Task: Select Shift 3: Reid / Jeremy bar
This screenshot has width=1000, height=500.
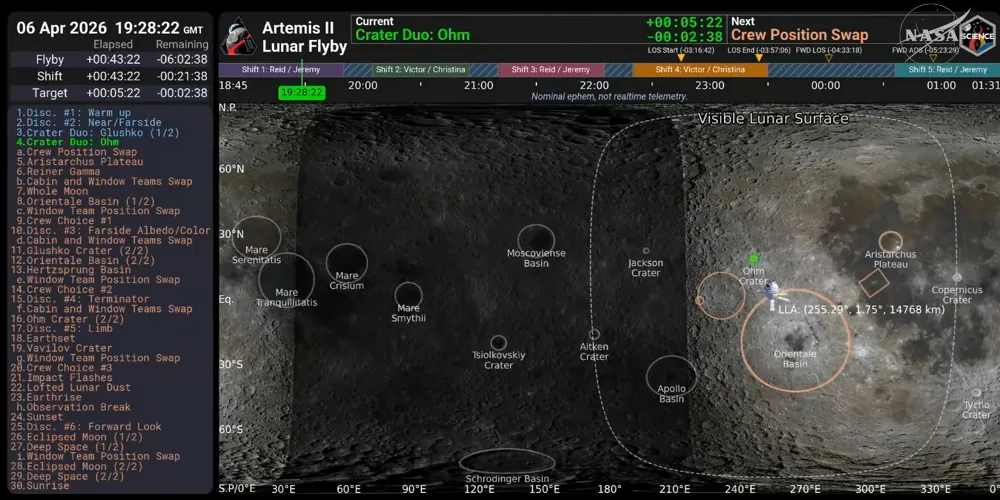Action: click(x=551, y=70)
